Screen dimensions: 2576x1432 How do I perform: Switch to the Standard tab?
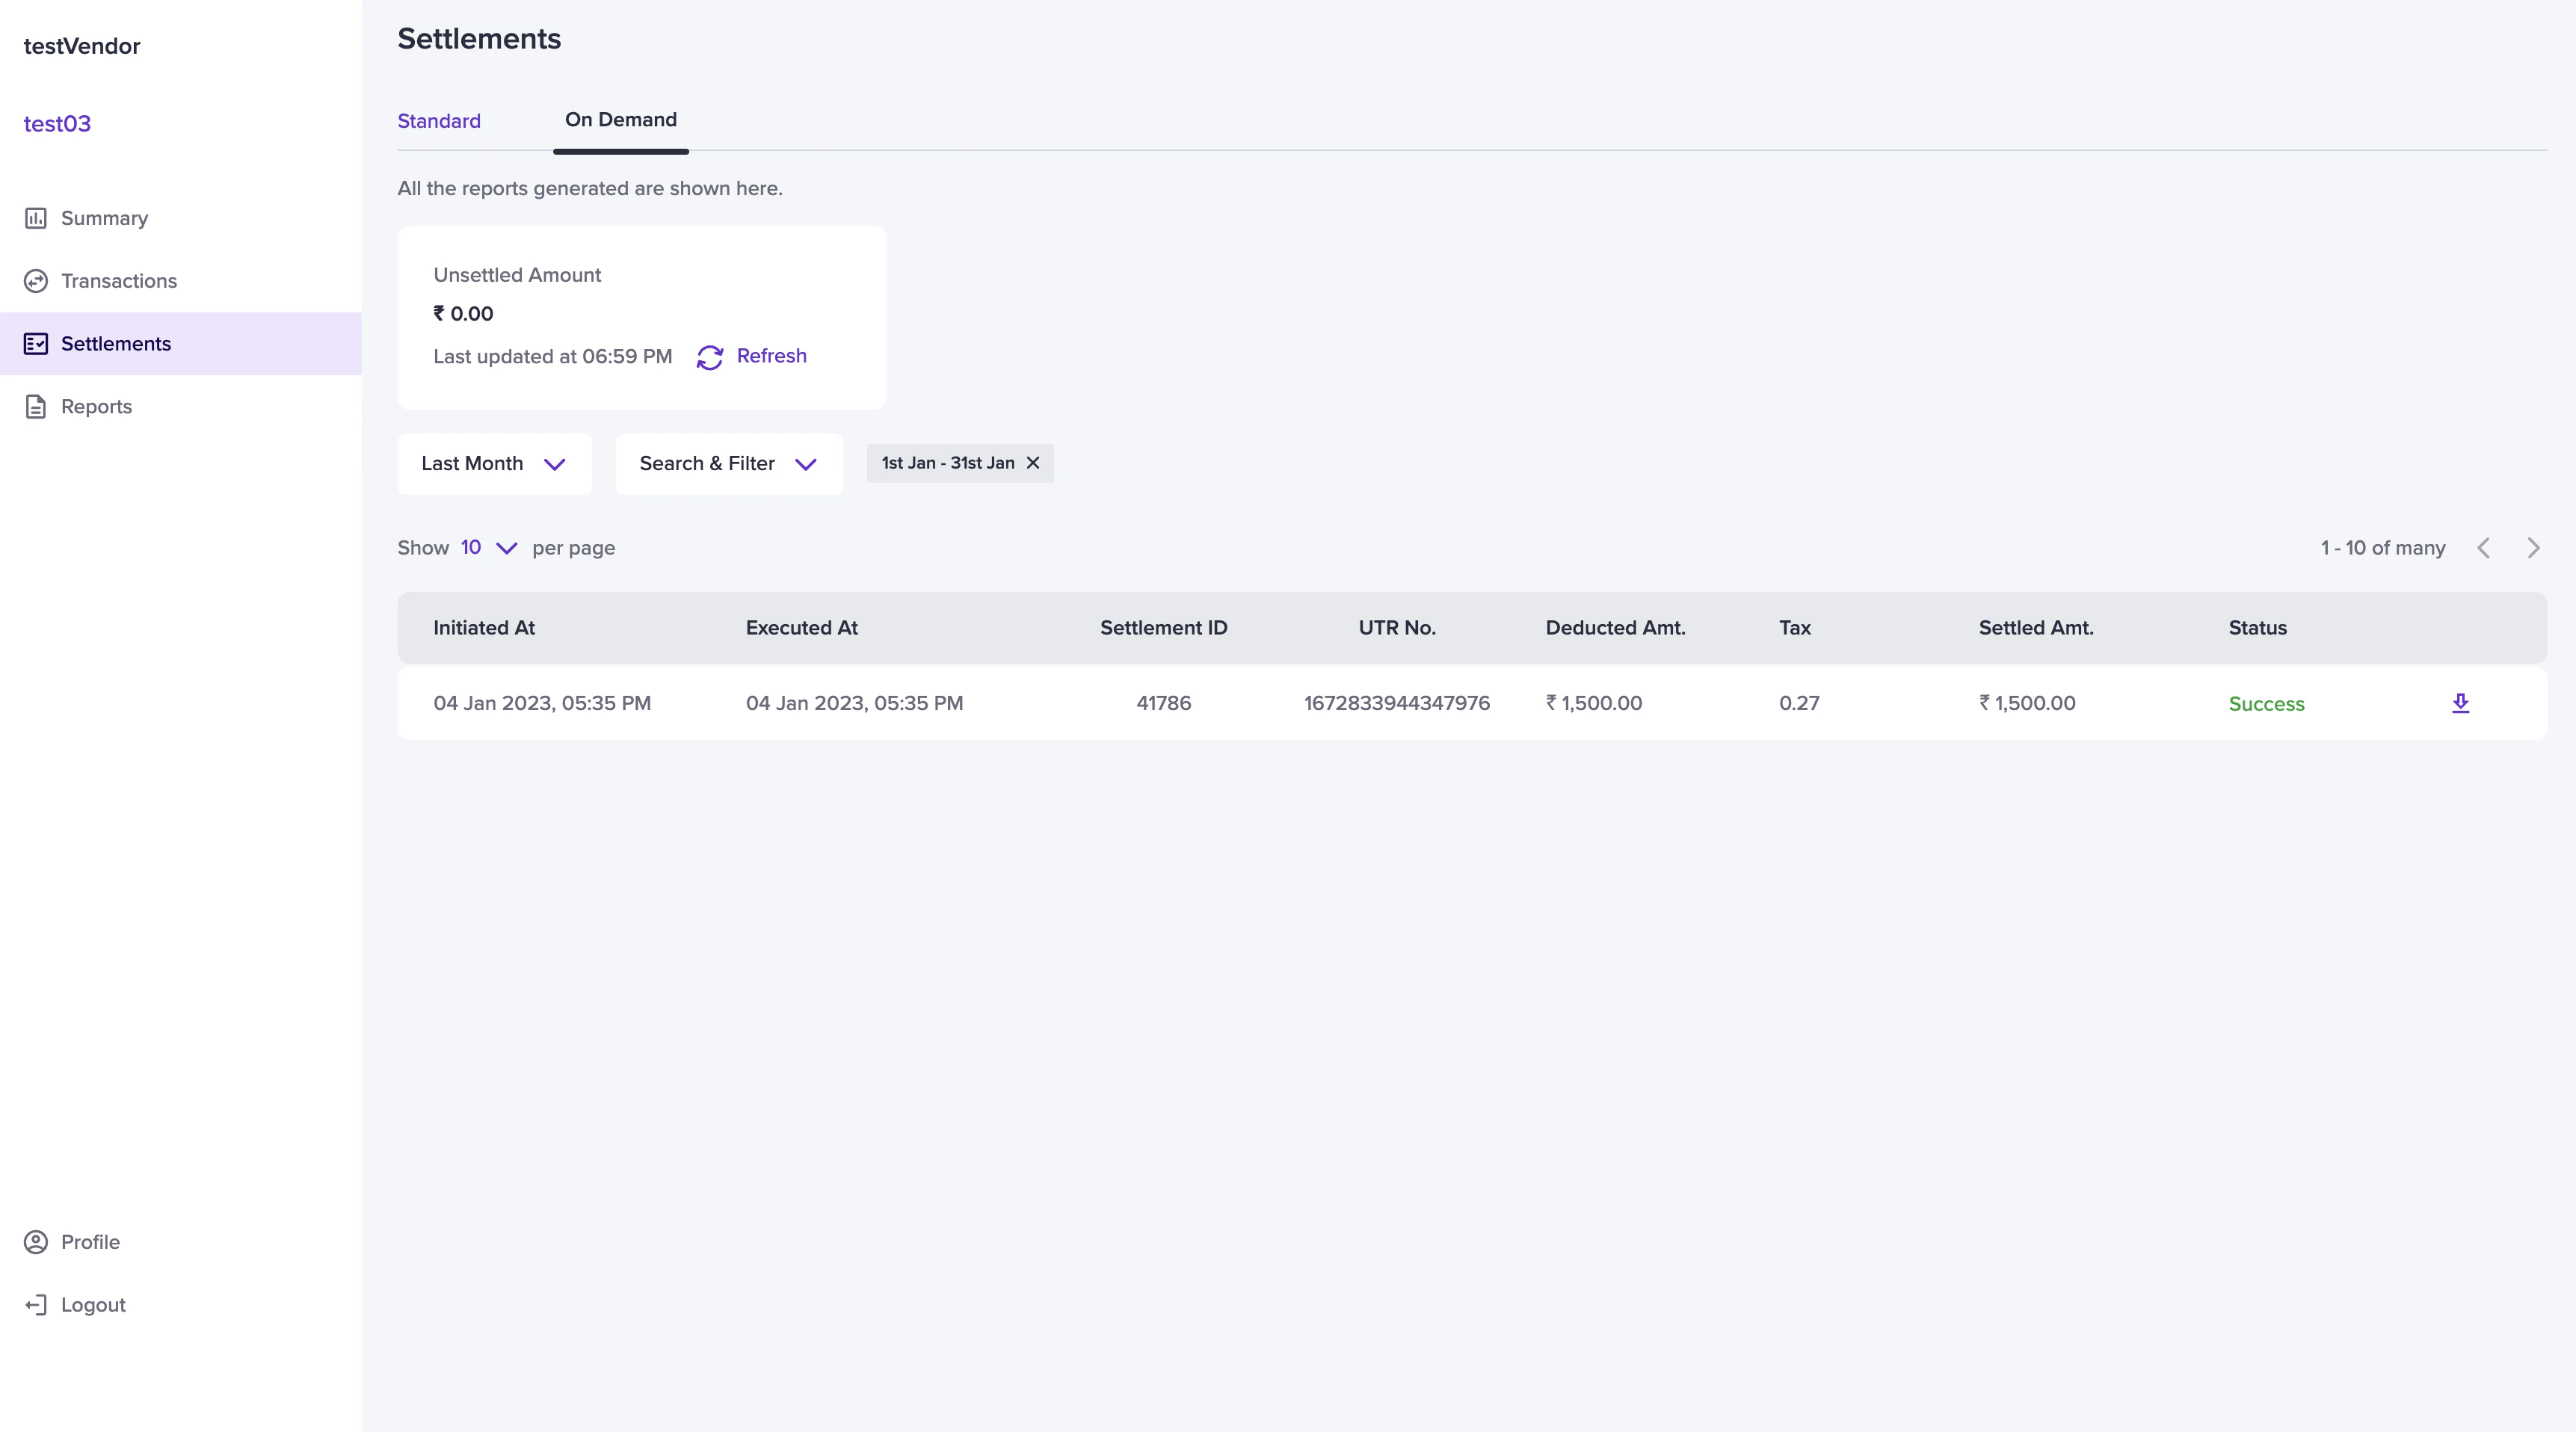(439, 121)
